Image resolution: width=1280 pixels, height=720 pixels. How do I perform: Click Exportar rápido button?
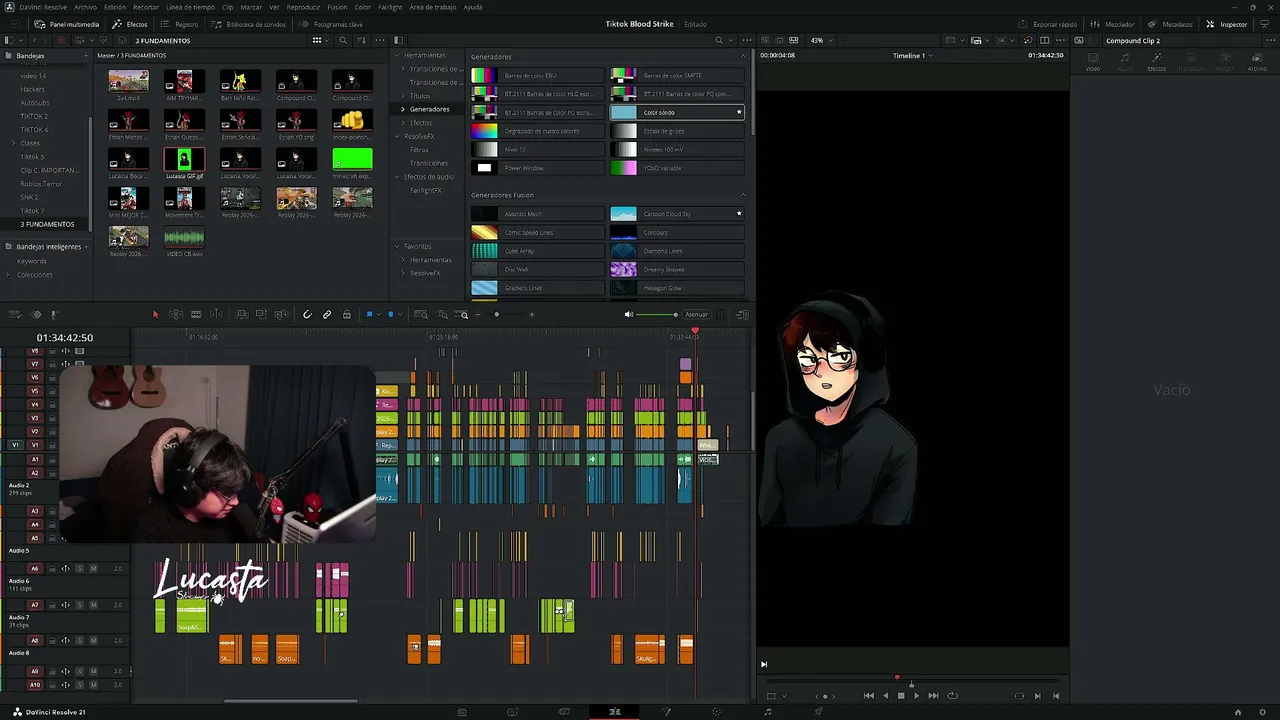tap(1049, 24)
